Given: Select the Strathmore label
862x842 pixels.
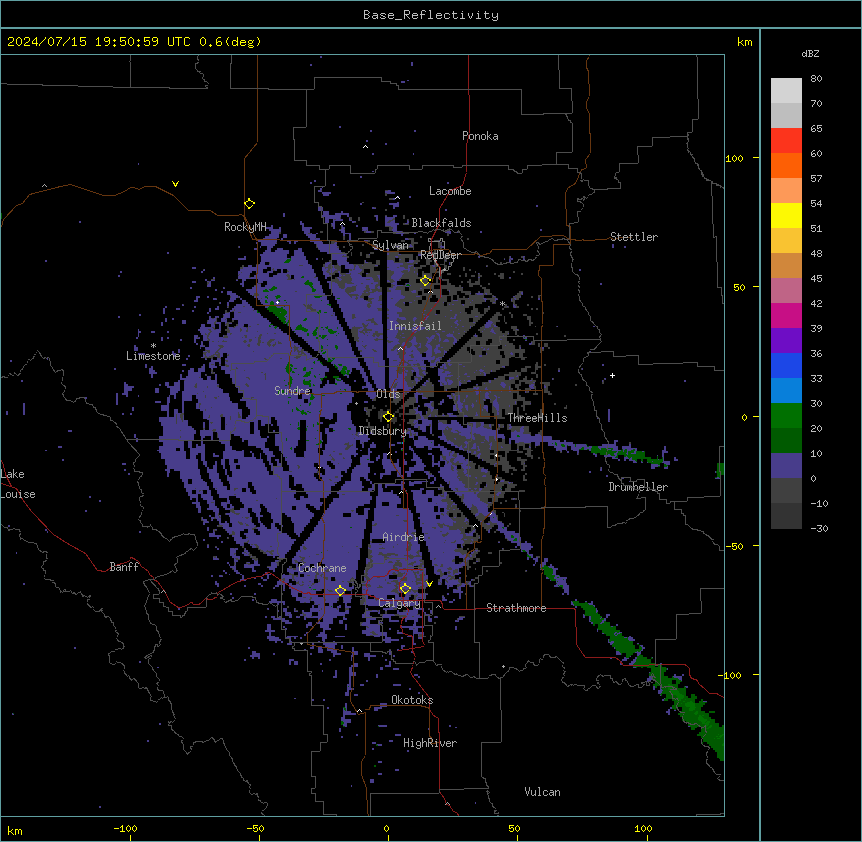Looking at the screenshot, I should point(516,608).
